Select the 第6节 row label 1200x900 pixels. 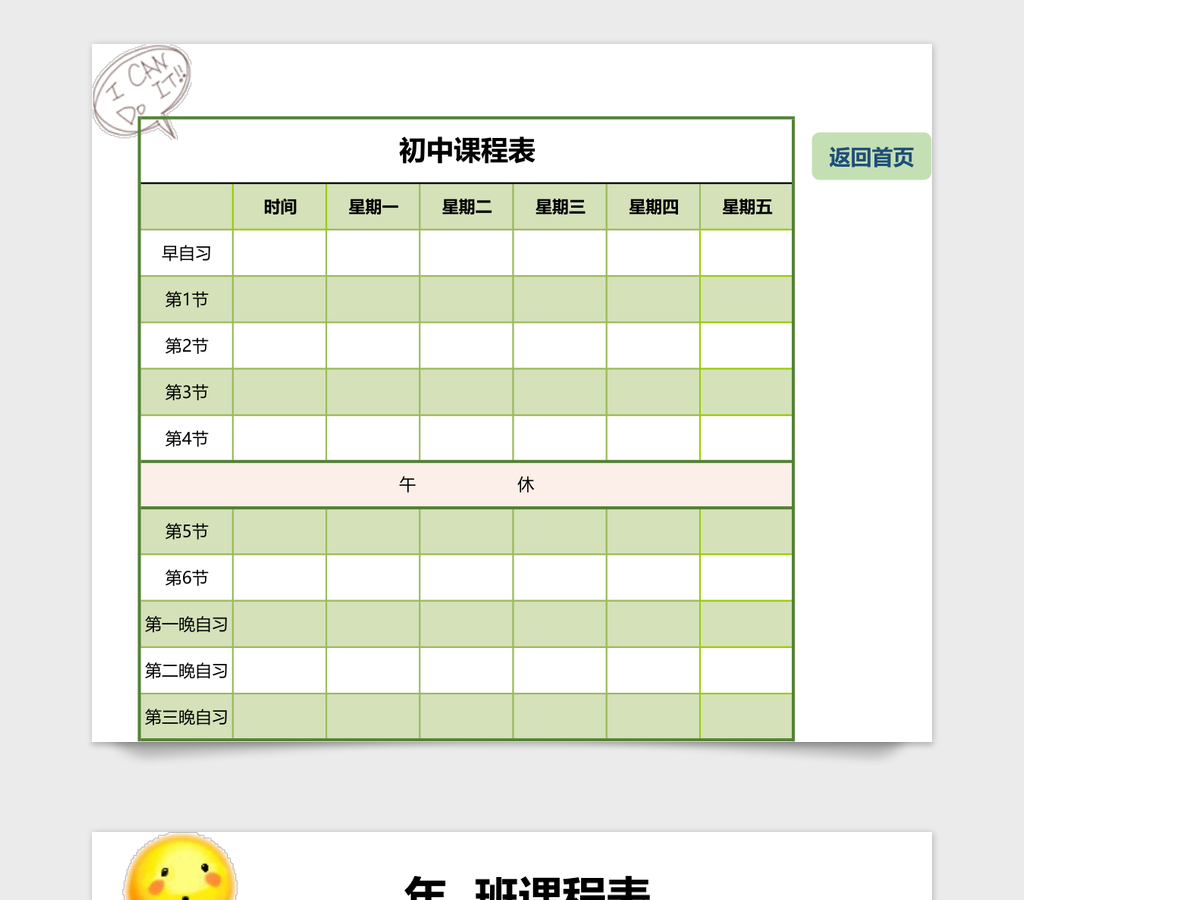click(187, 577)
